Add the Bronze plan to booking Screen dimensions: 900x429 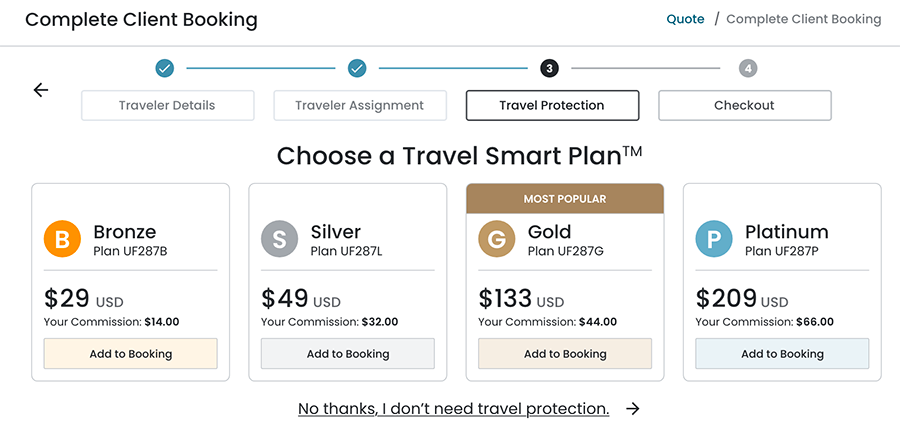pyautogui.click(x=130, y=354)
